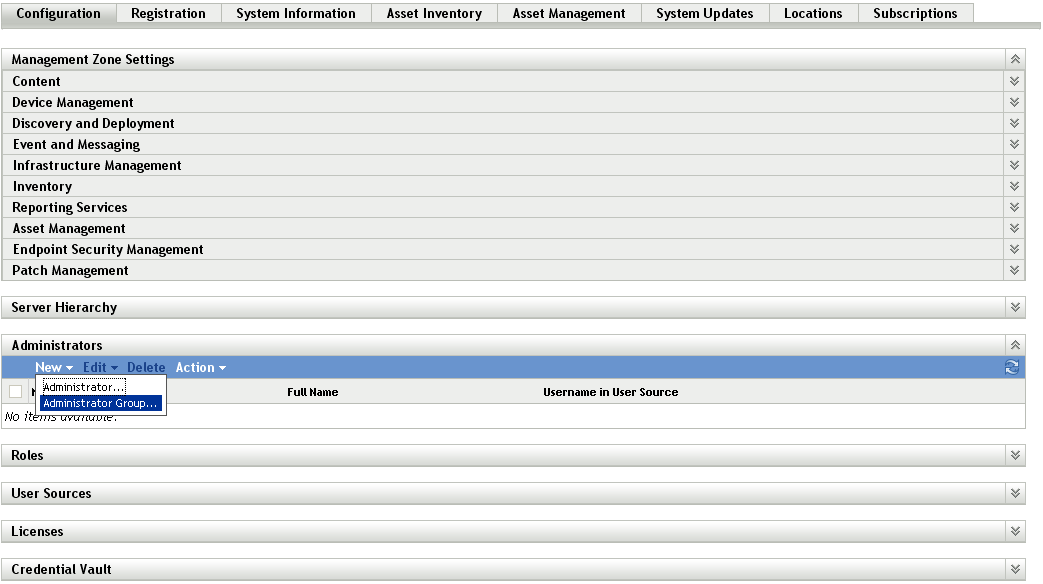Collapse the Administrators panel
The image size is (1043, 584).
(1013, 345)
